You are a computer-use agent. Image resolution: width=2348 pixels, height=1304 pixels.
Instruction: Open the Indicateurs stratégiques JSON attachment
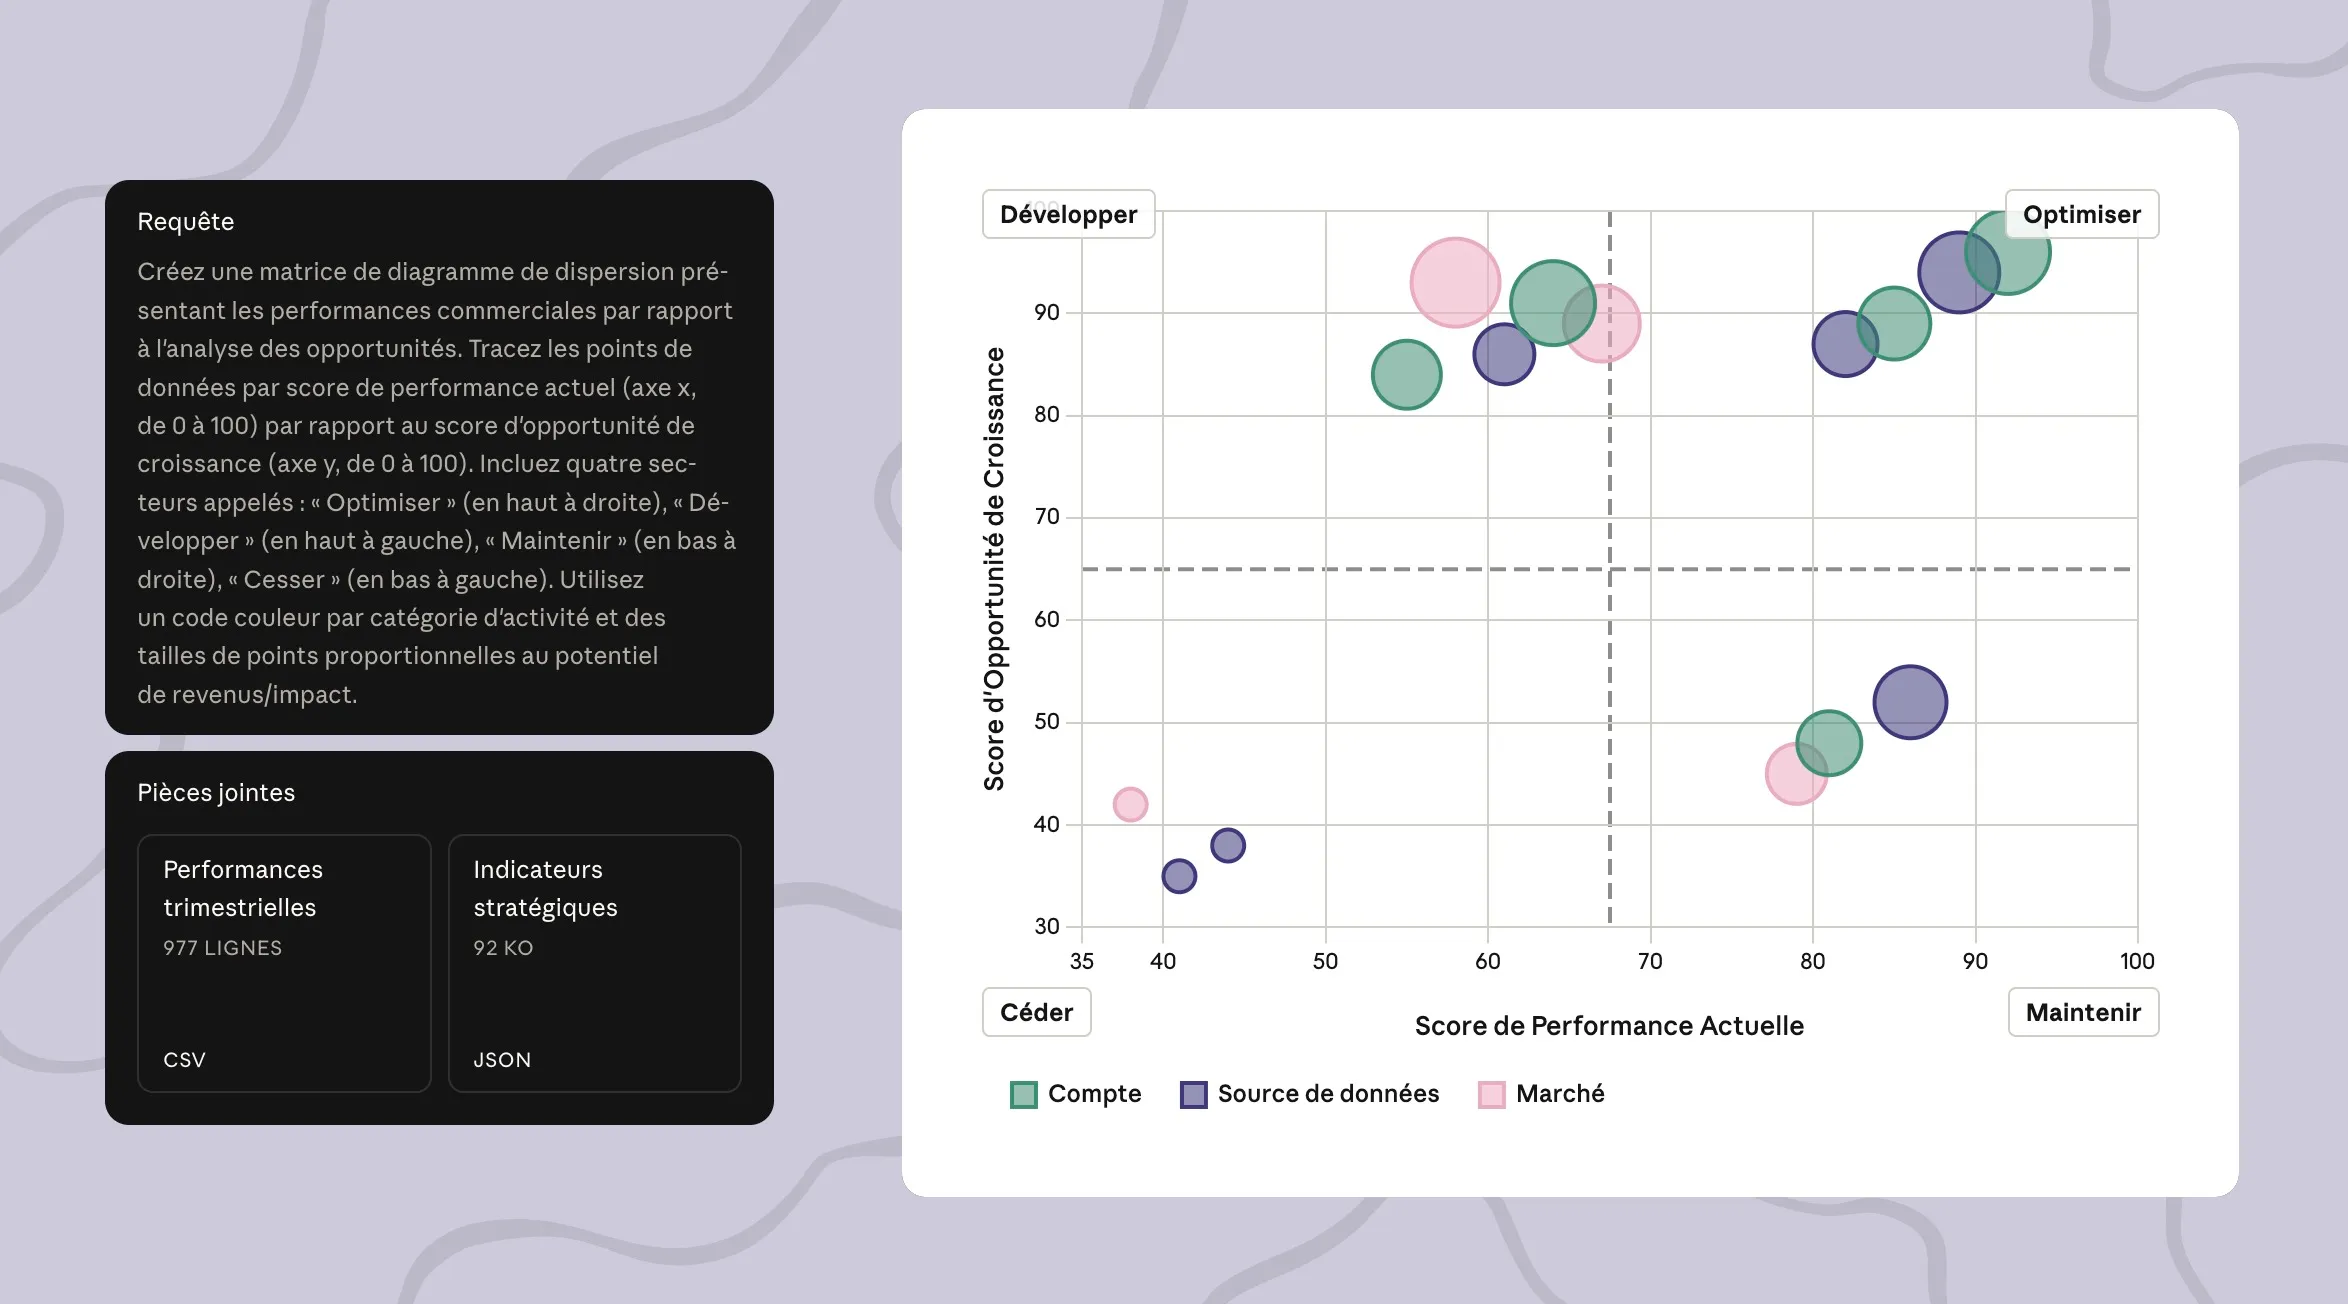[594, 962]
